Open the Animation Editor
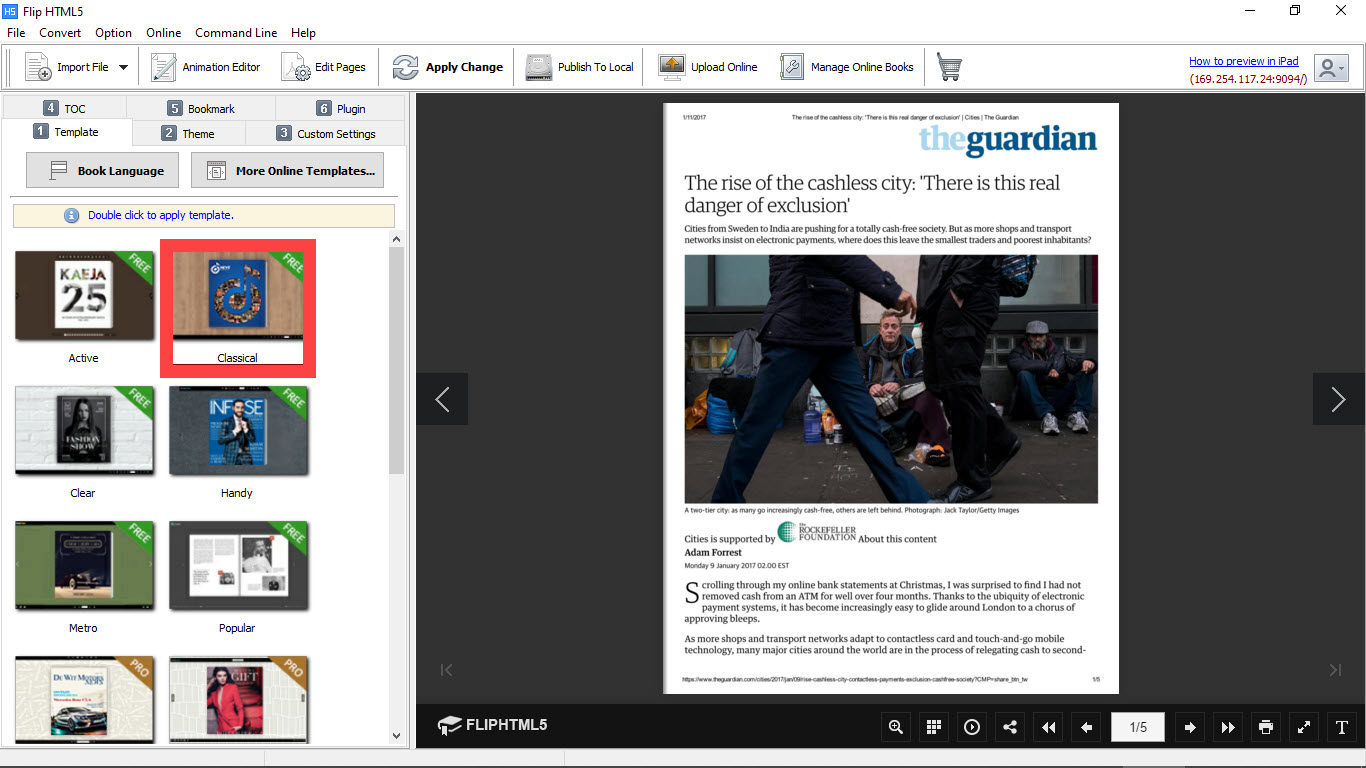 tap(206, 67)
